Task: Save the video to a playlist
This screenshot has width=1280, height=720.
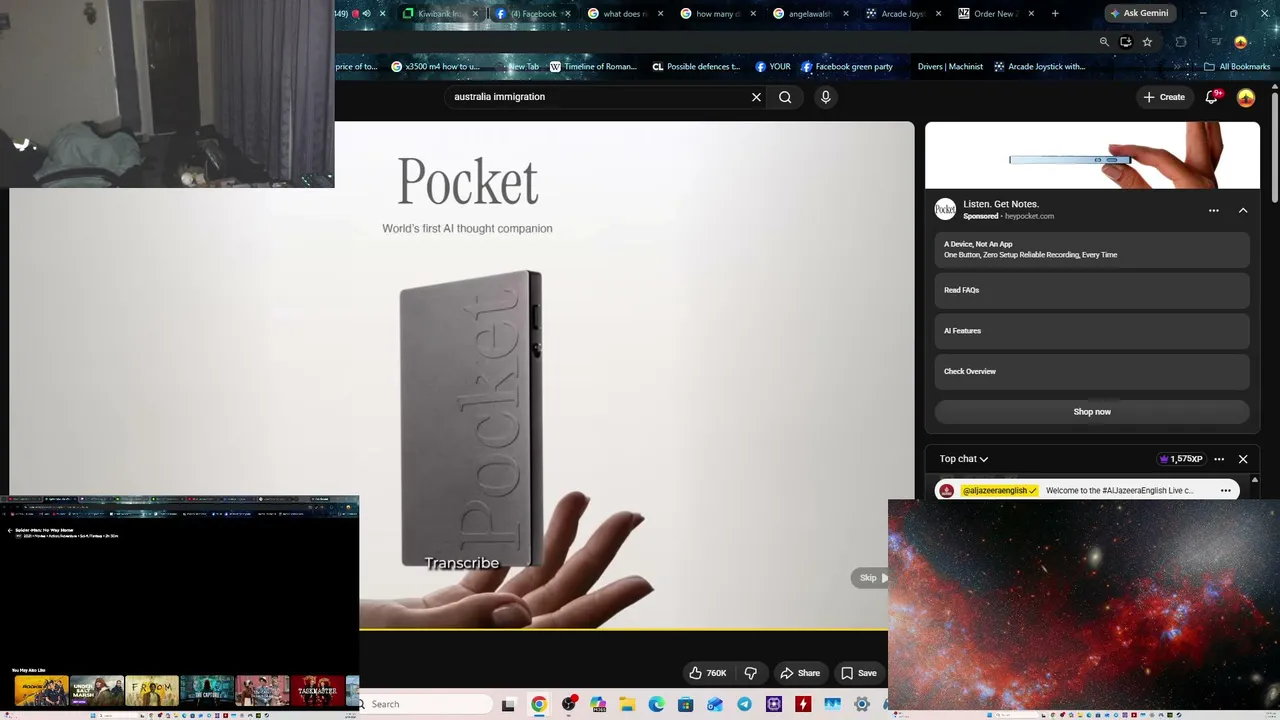Action: click(x=859, y=673)
